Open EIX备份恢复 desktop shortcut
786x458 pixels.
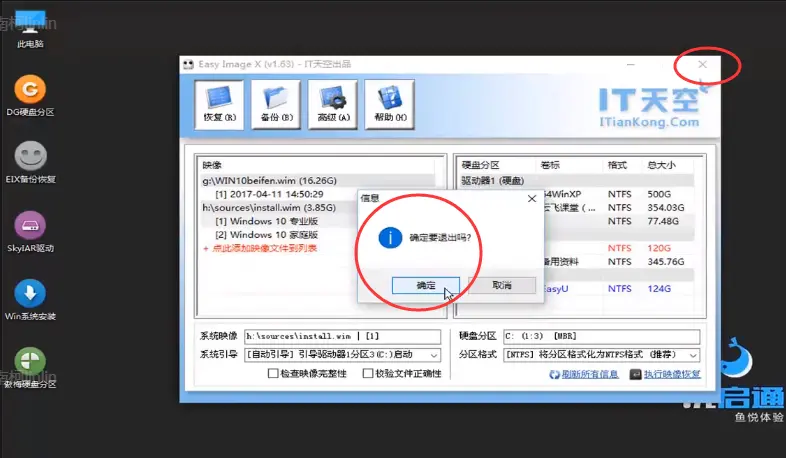pyautogui.click(x=30, y=163)
